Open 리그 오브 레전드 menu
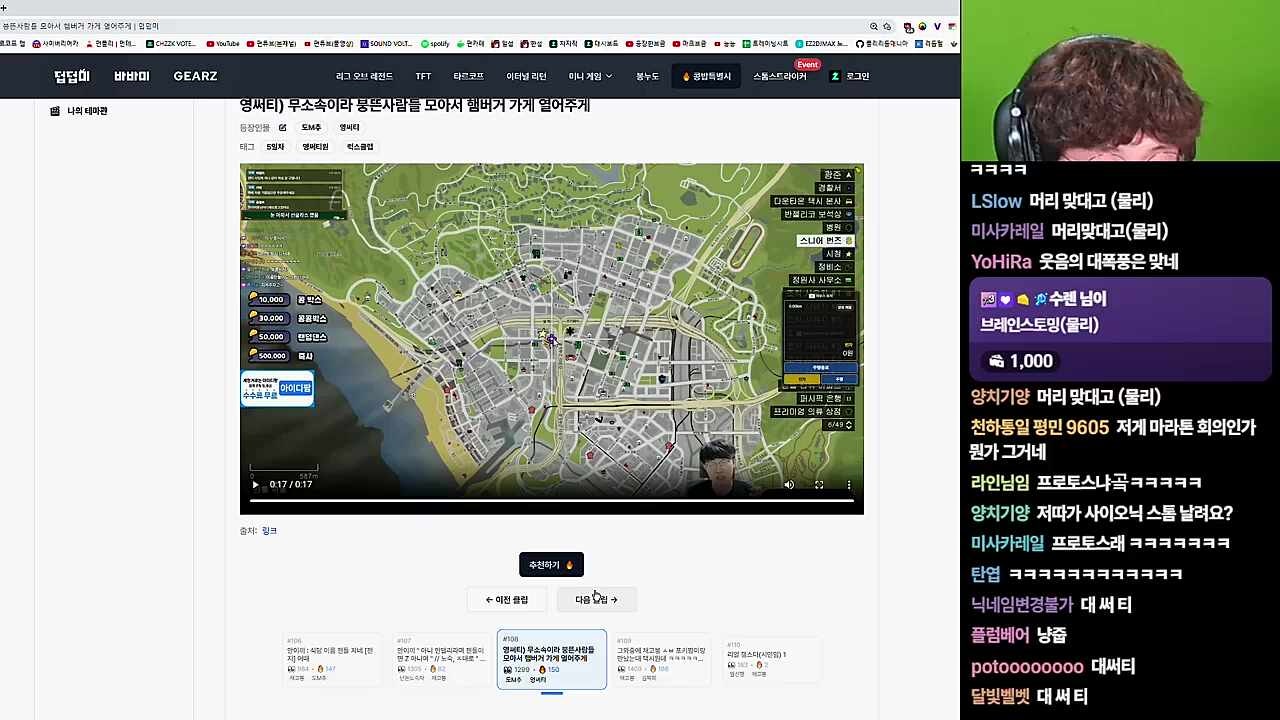The height and width of the screenshot is (720, 1280). point(364,76)
